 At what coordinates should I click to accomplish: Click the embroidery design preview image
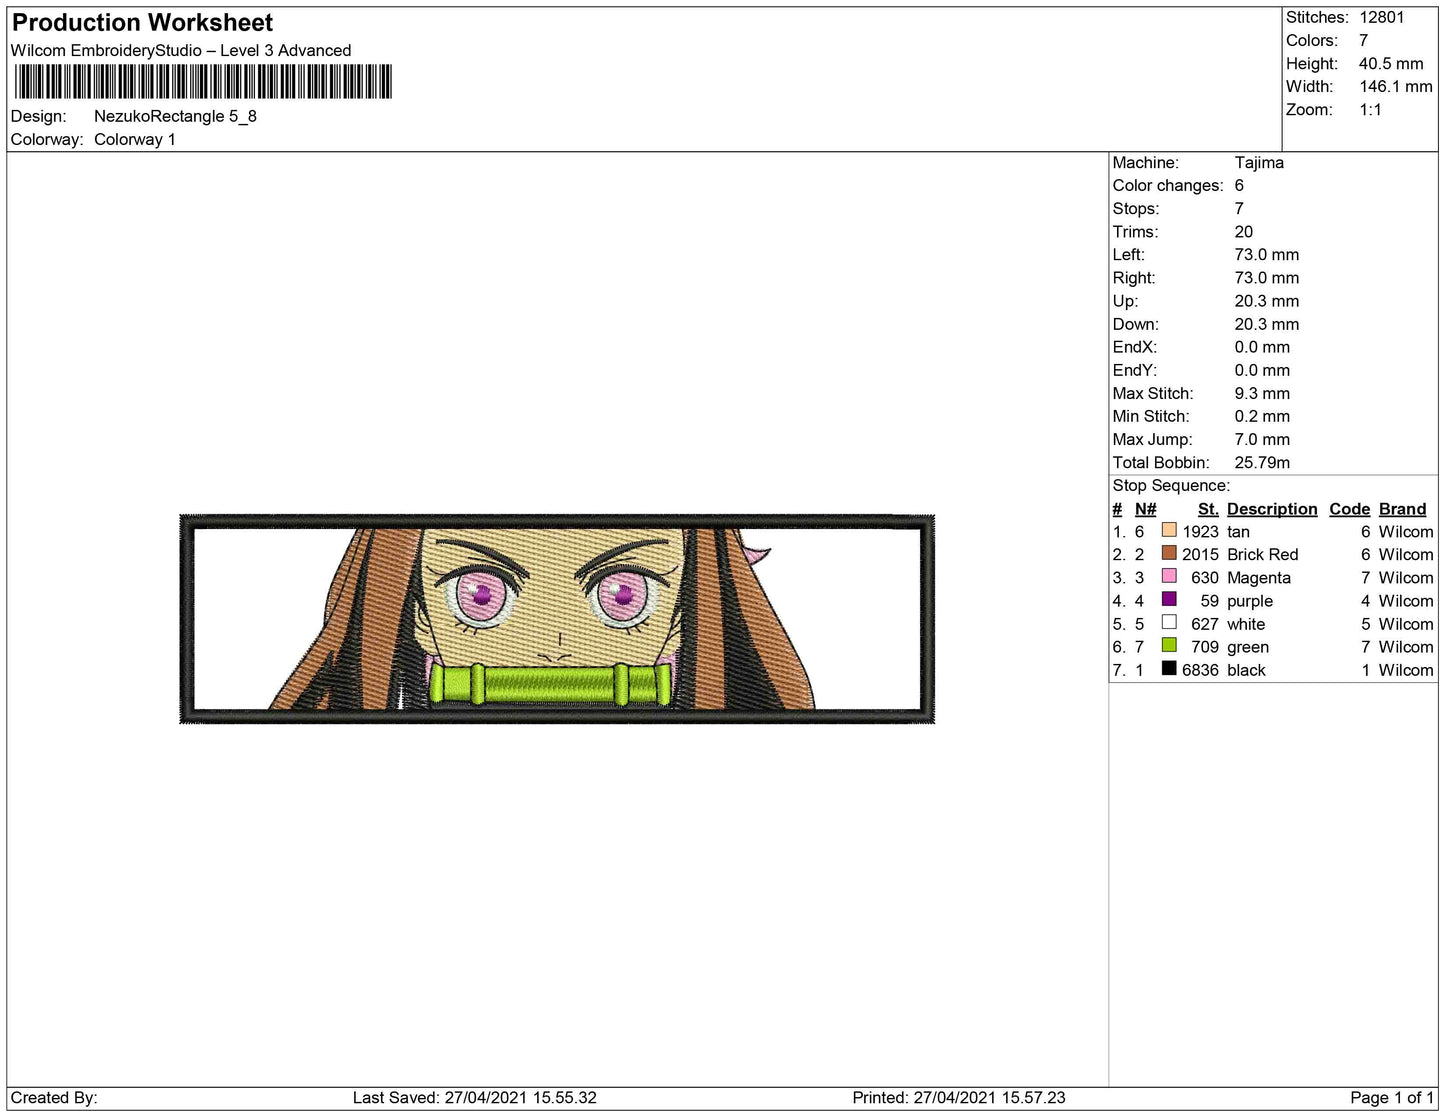click(557, 619)
